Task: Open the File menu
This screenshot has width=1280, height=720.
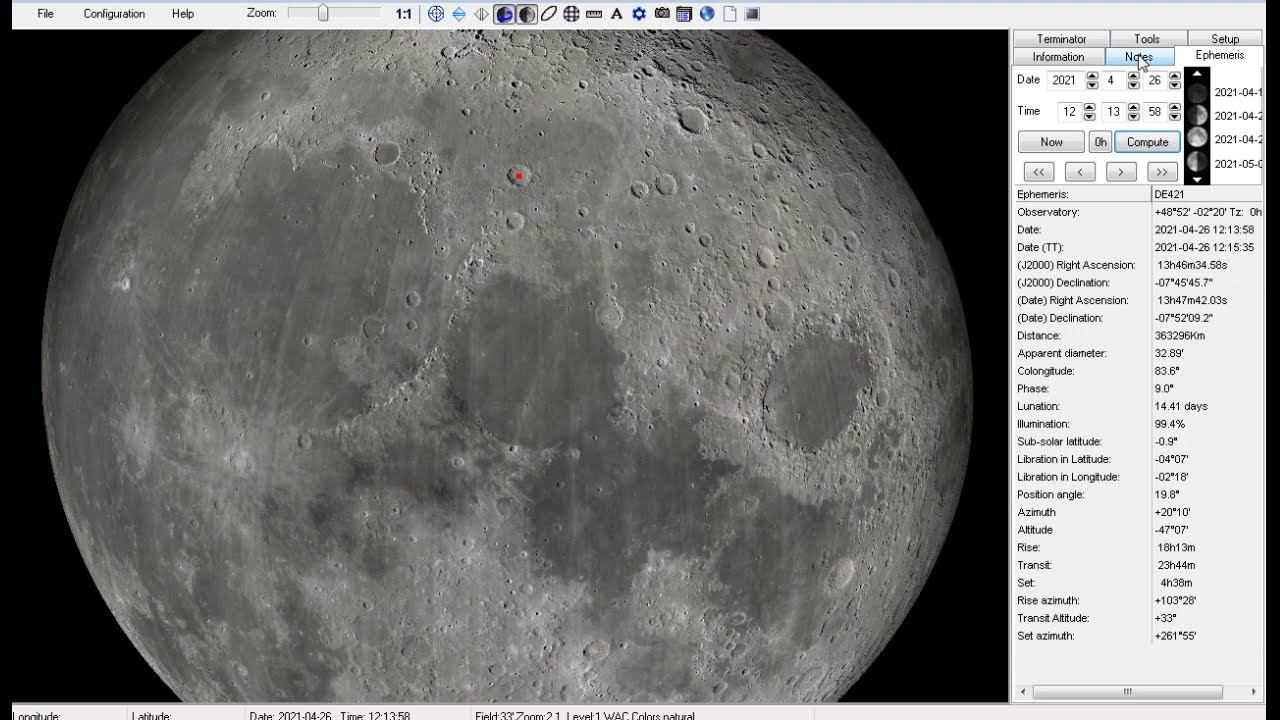Action: pyautogui.click(x=45, y=14)
